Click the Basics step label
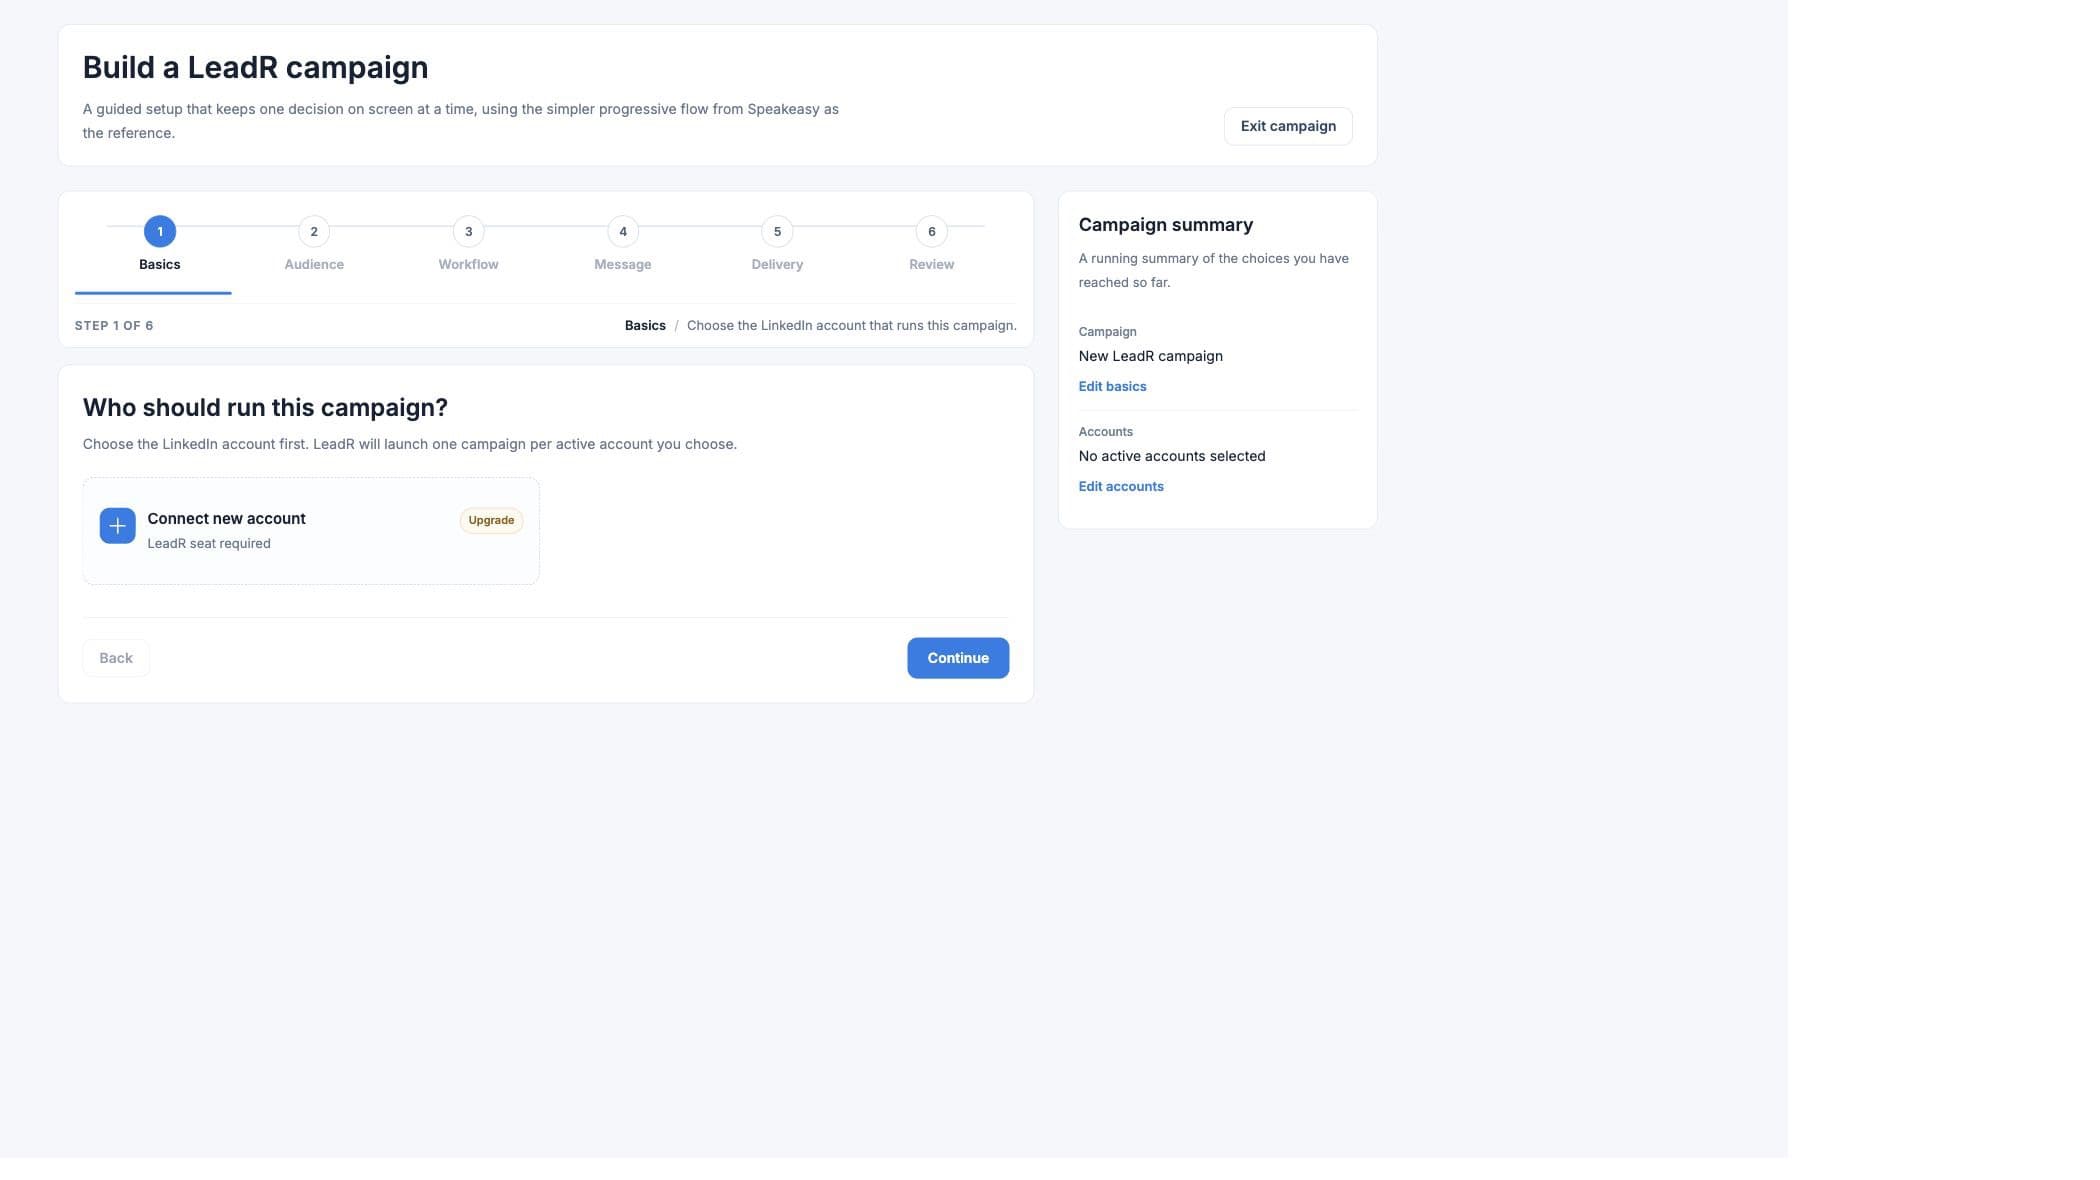The image size is (2100, 1180). pyautogui.click(x=160, y=264)
